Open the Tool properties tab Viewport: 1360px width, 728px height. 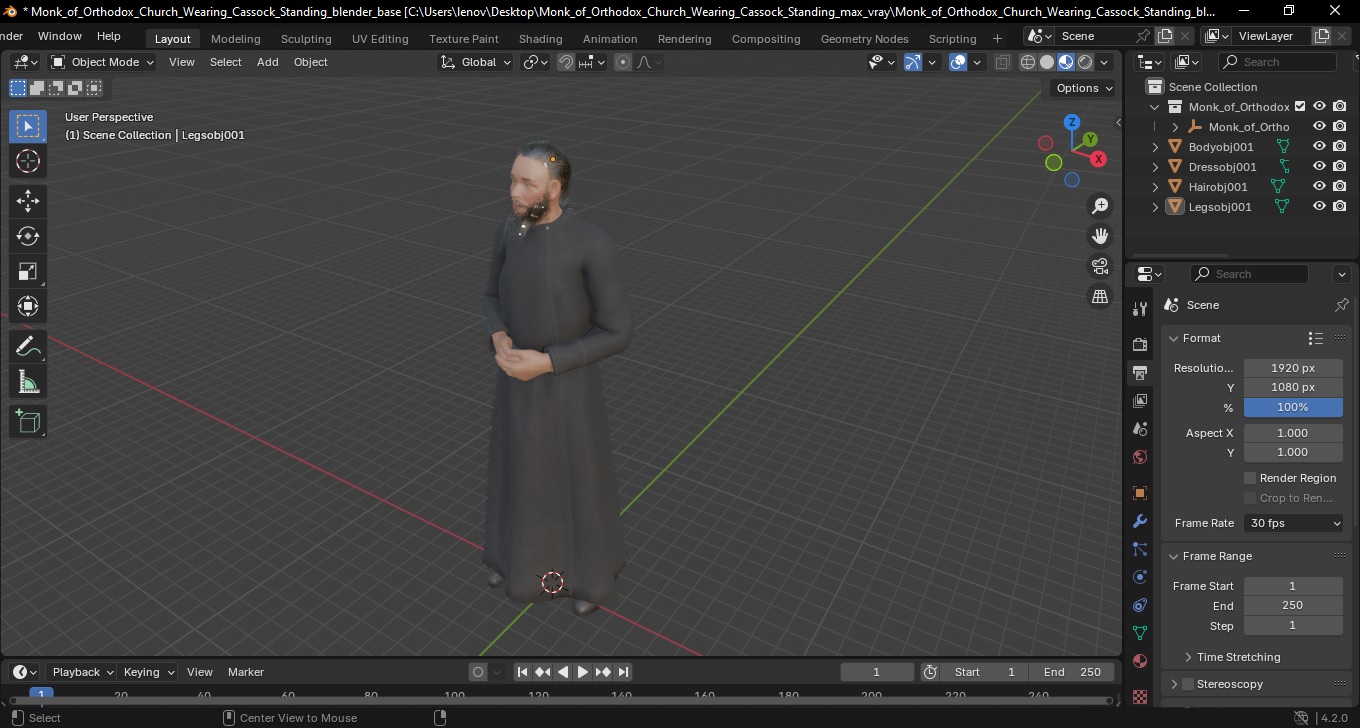click(x=1140, y=309)
